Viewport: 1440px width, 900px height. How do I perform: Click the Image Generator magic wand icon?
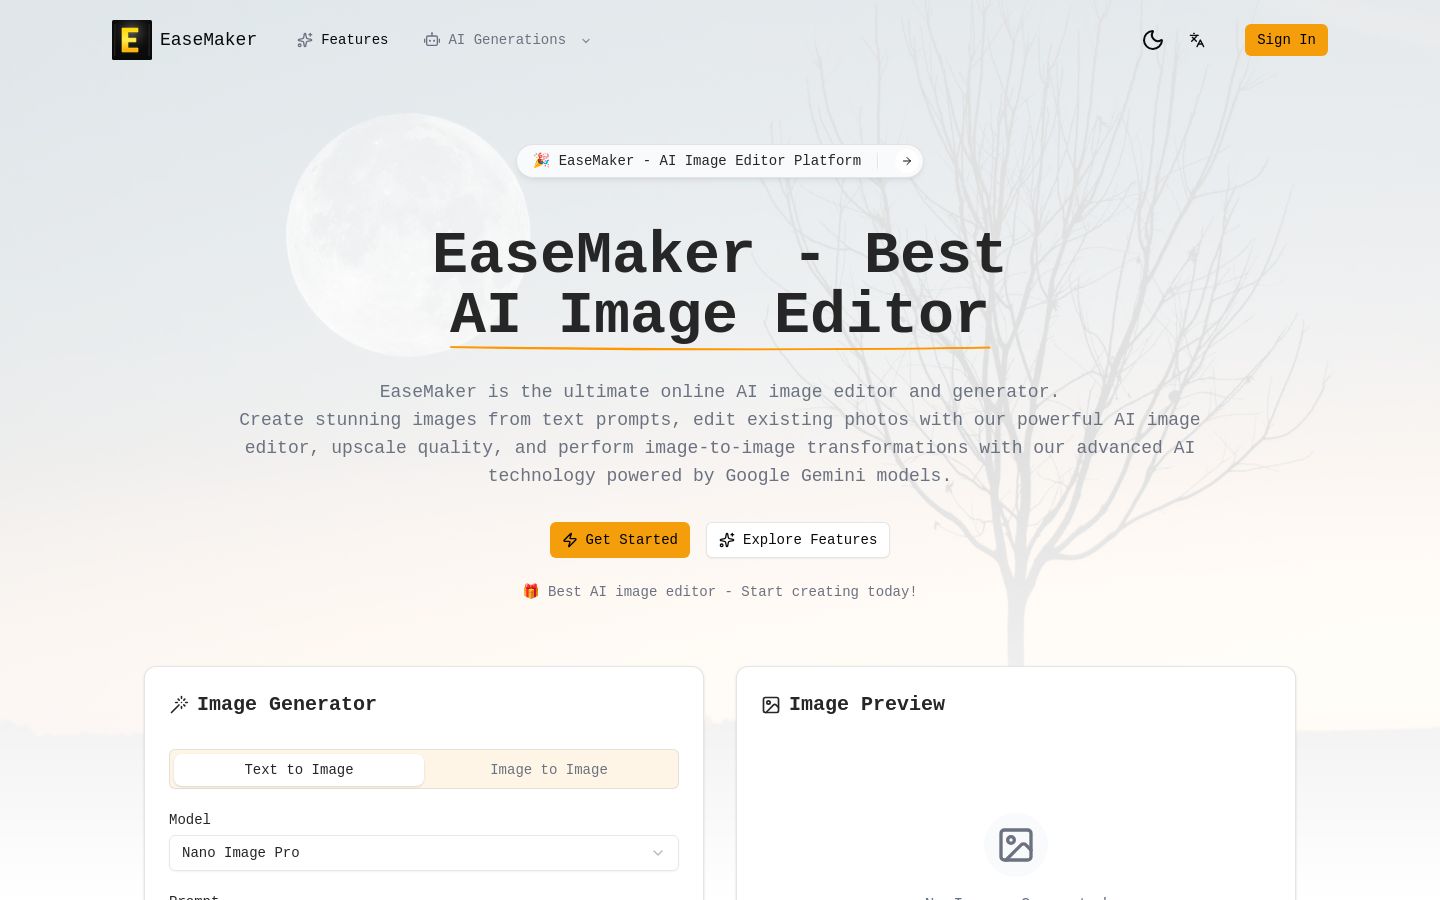(179, 705)
